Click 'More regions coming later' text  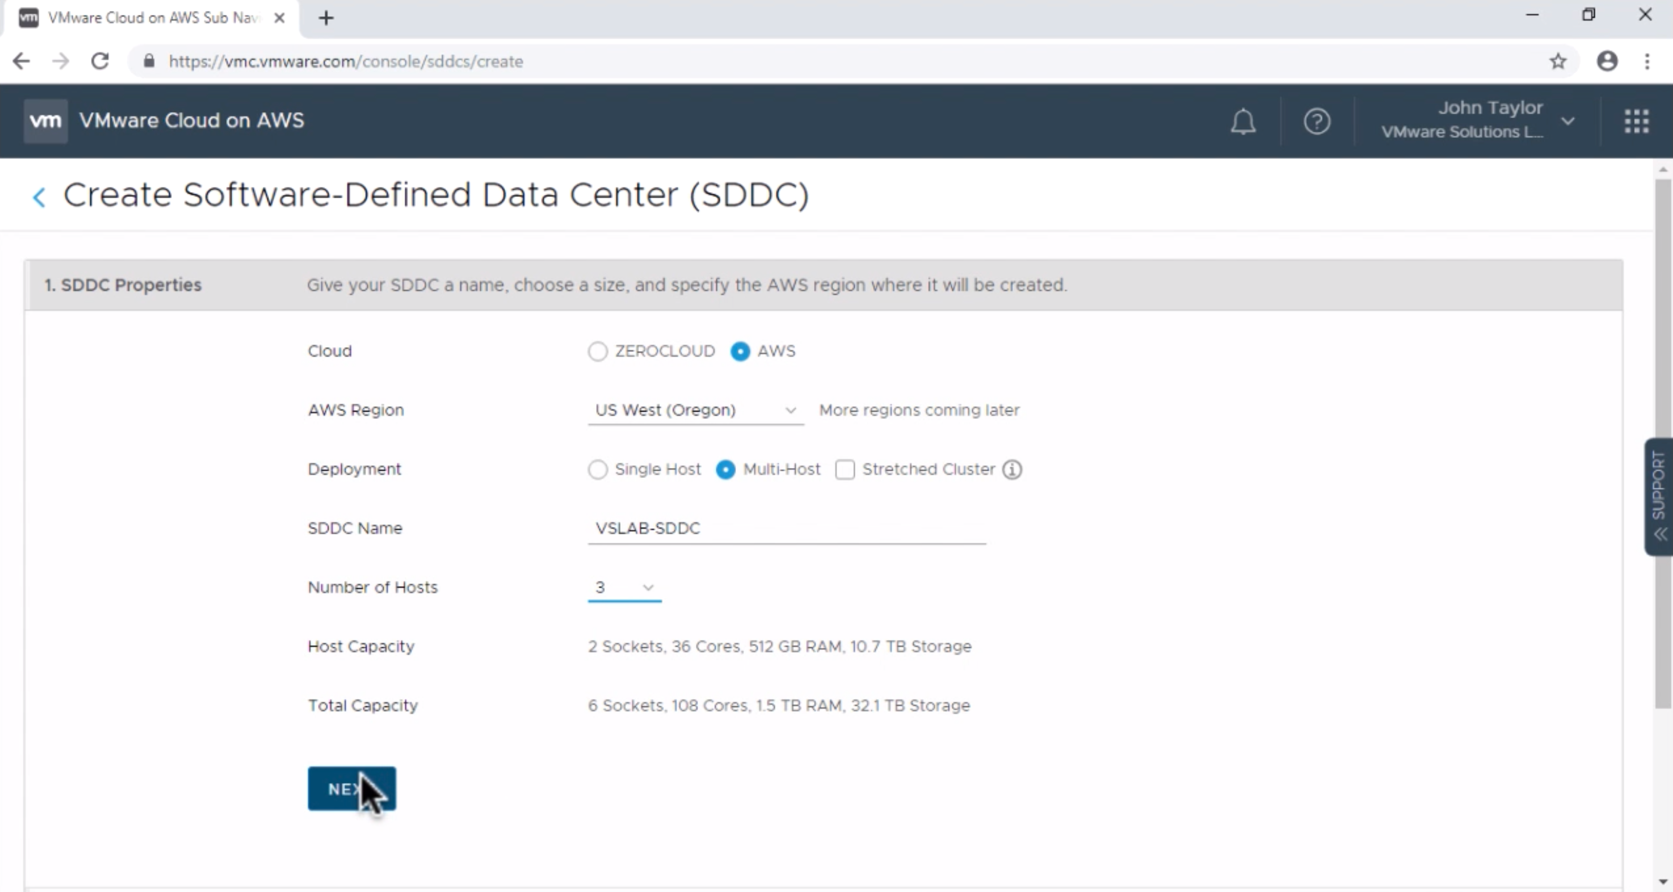point(919,410)
